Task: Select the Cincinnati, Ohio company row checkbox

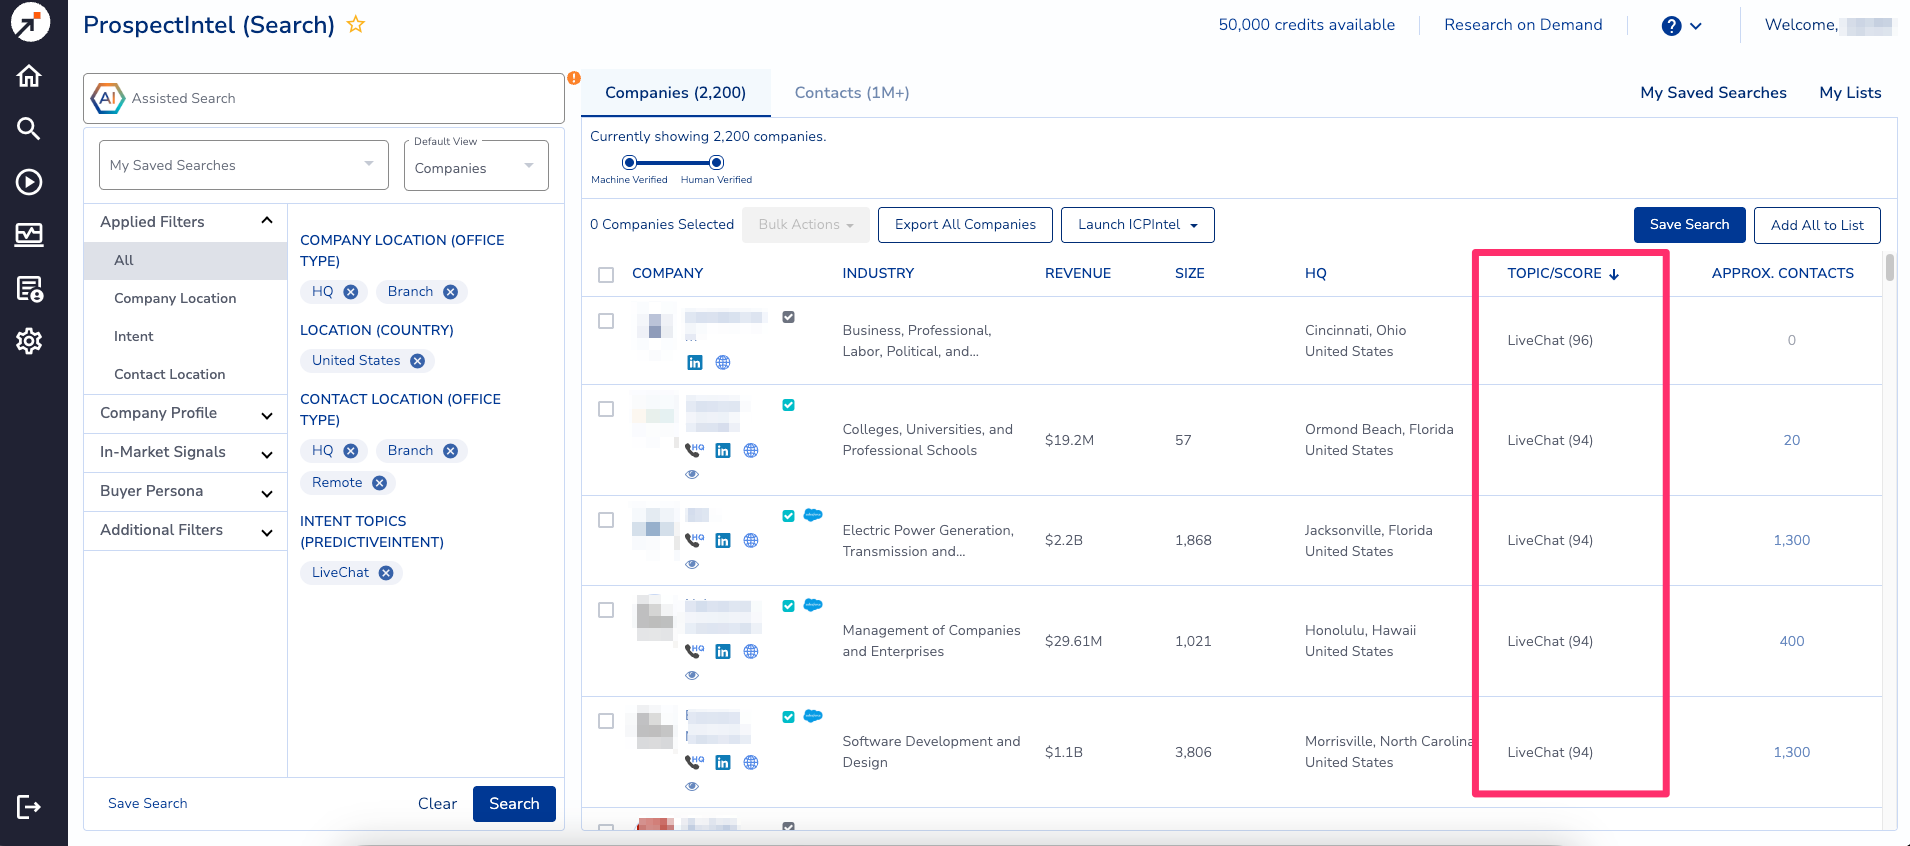Action: tap(606, 321)
